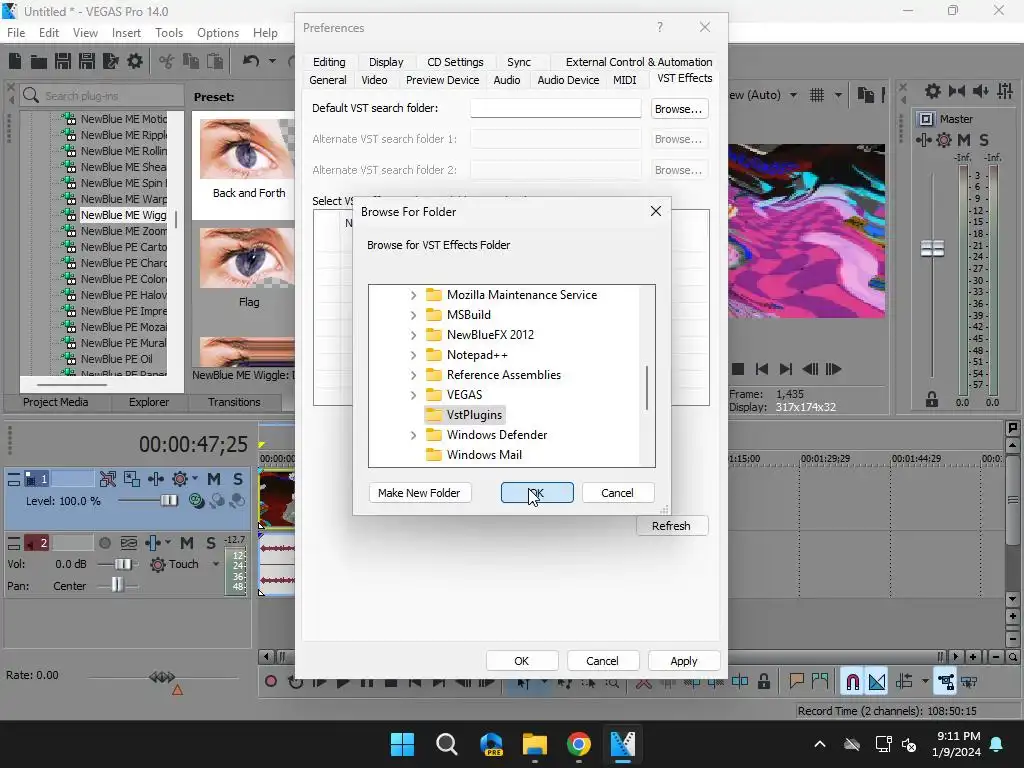Solo audio track 2
This screenshot has height=768, width=1024.
[x=210, y=543]
